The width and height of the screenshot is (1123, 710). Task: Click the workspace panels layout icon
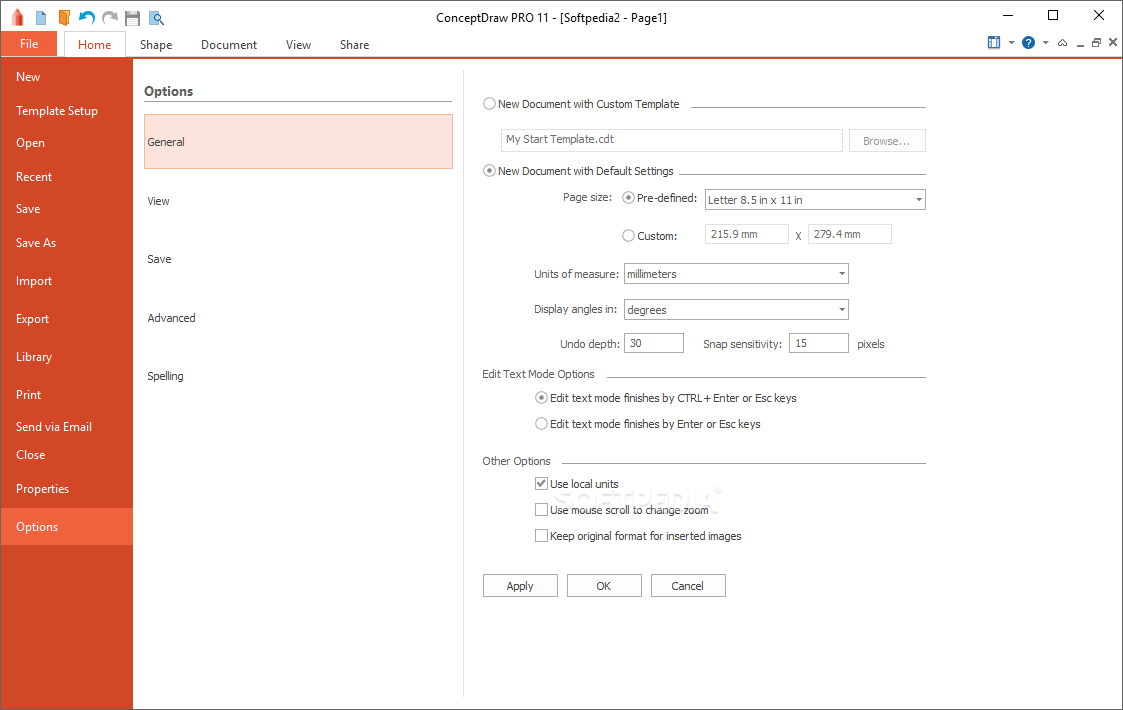pyautogui.click(x=994, y=42)
